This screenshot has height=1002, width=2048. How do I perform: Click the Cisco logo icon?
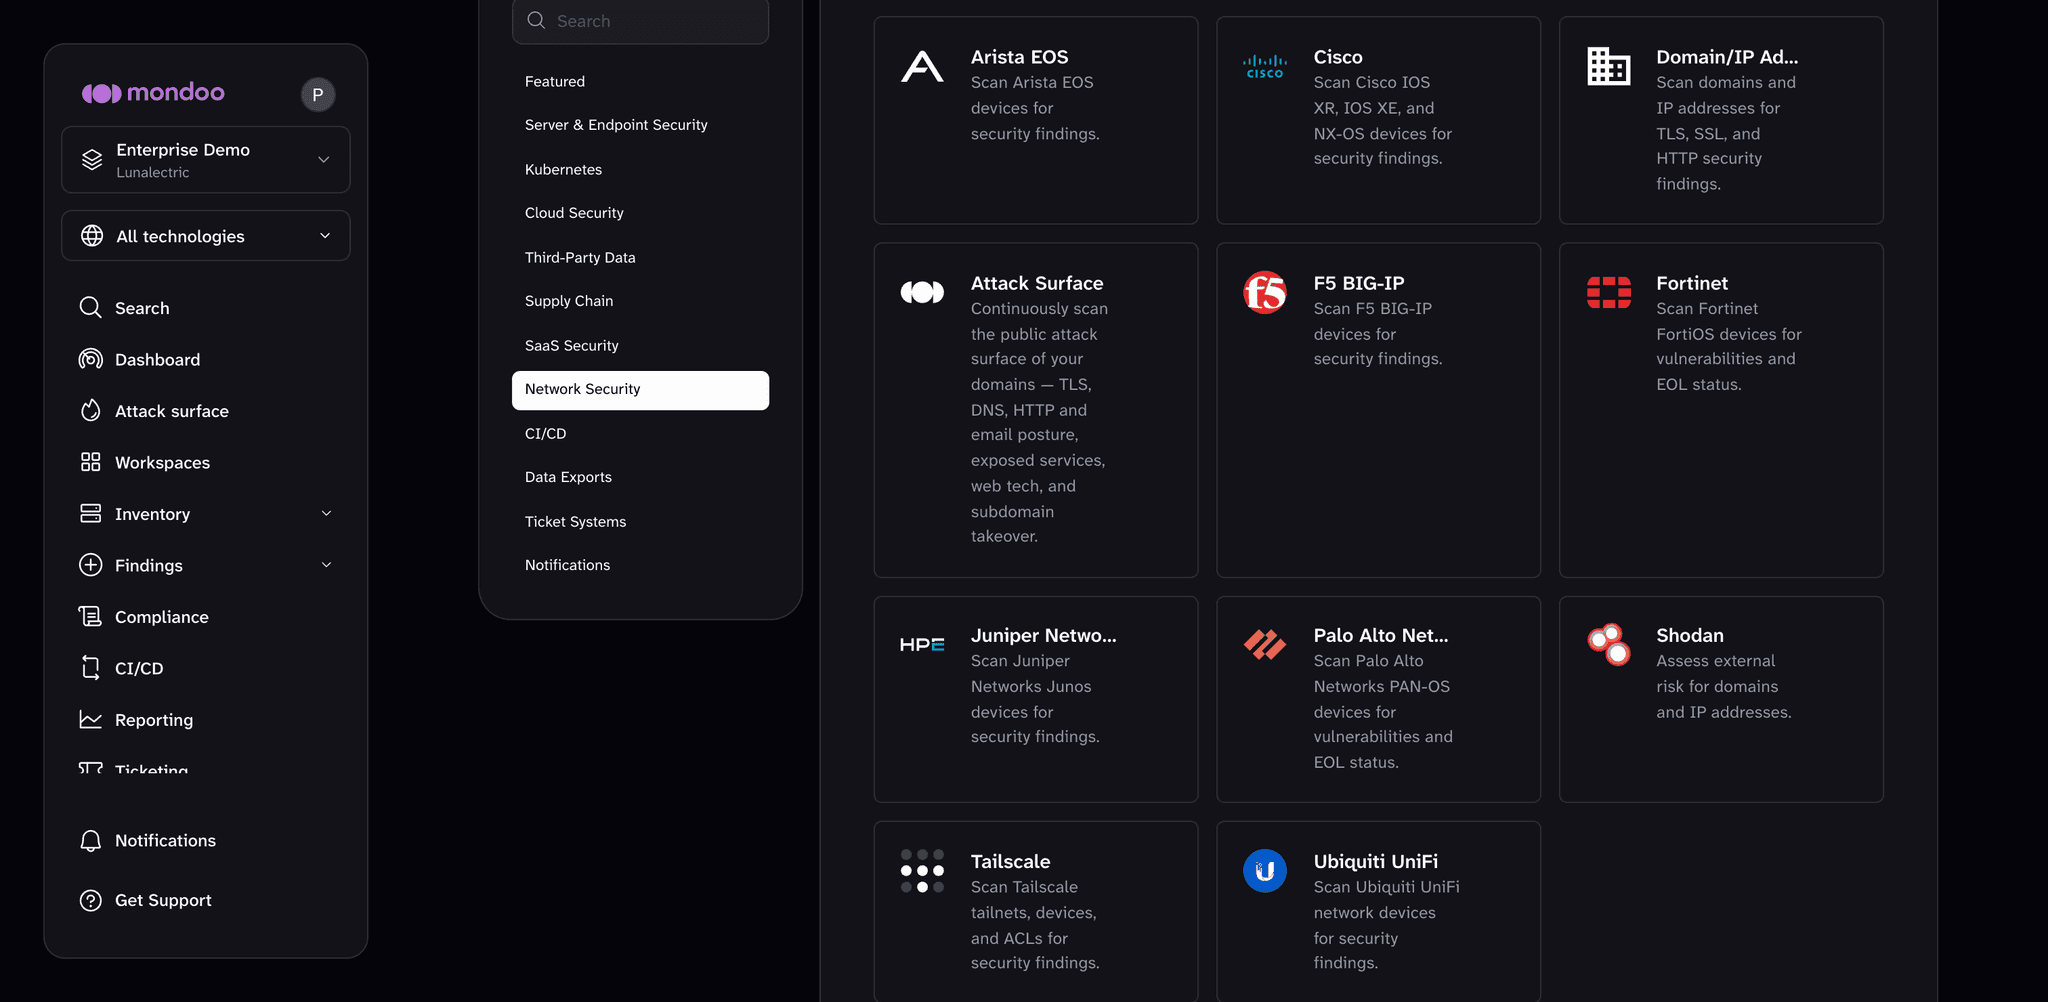pyautogui.click(x=1264, y=67)
